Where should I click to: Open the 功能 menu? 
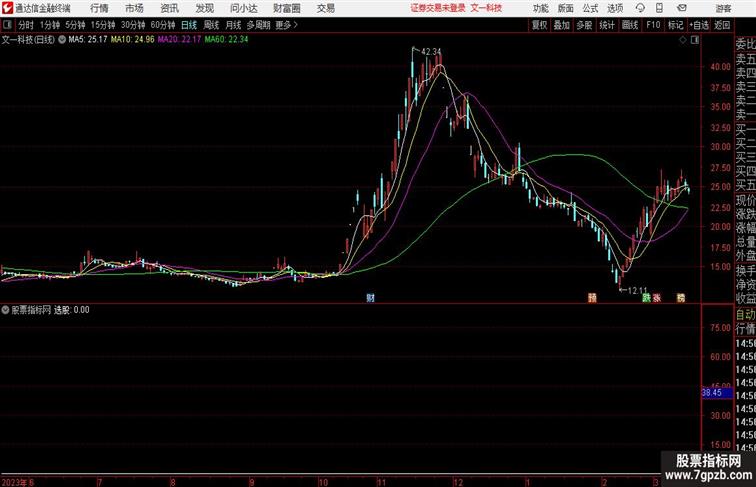tap(541, 8)
